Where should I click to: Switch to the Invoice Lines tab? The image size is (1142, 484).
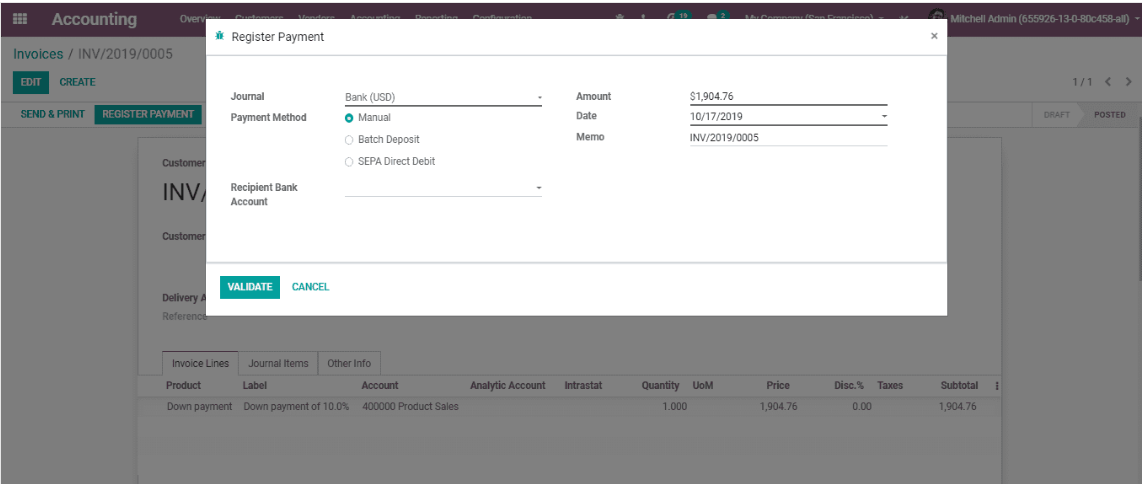(200, 363)
